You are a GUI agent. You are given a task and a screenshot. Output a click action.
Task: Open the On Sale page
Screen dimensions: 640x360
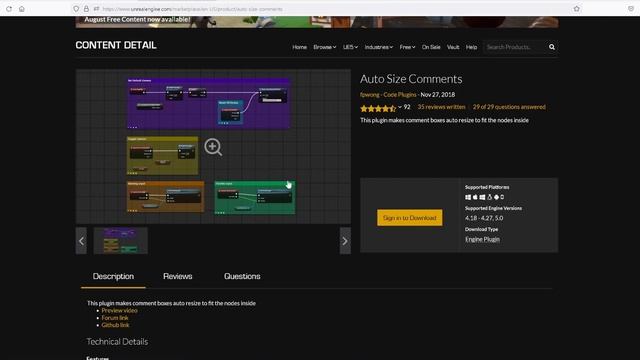[431, 47]
